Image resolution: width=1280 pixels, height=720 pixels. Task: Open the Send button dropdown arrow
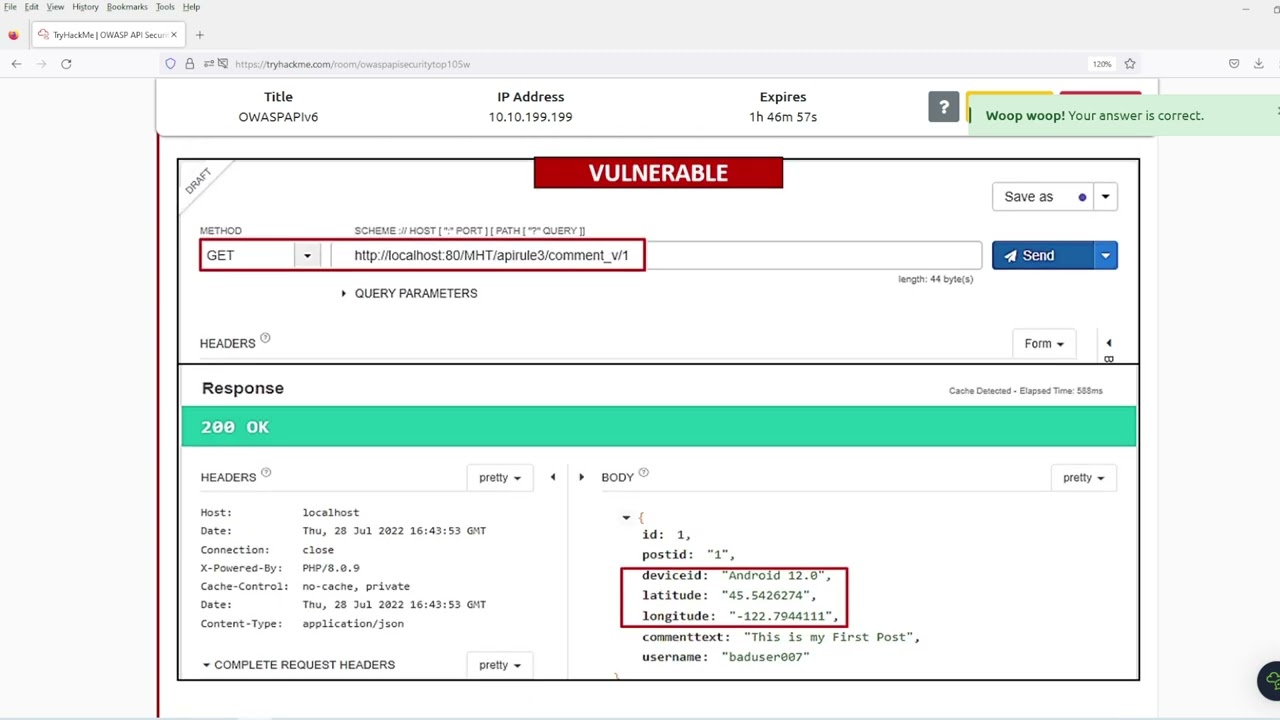(1105, 256)
